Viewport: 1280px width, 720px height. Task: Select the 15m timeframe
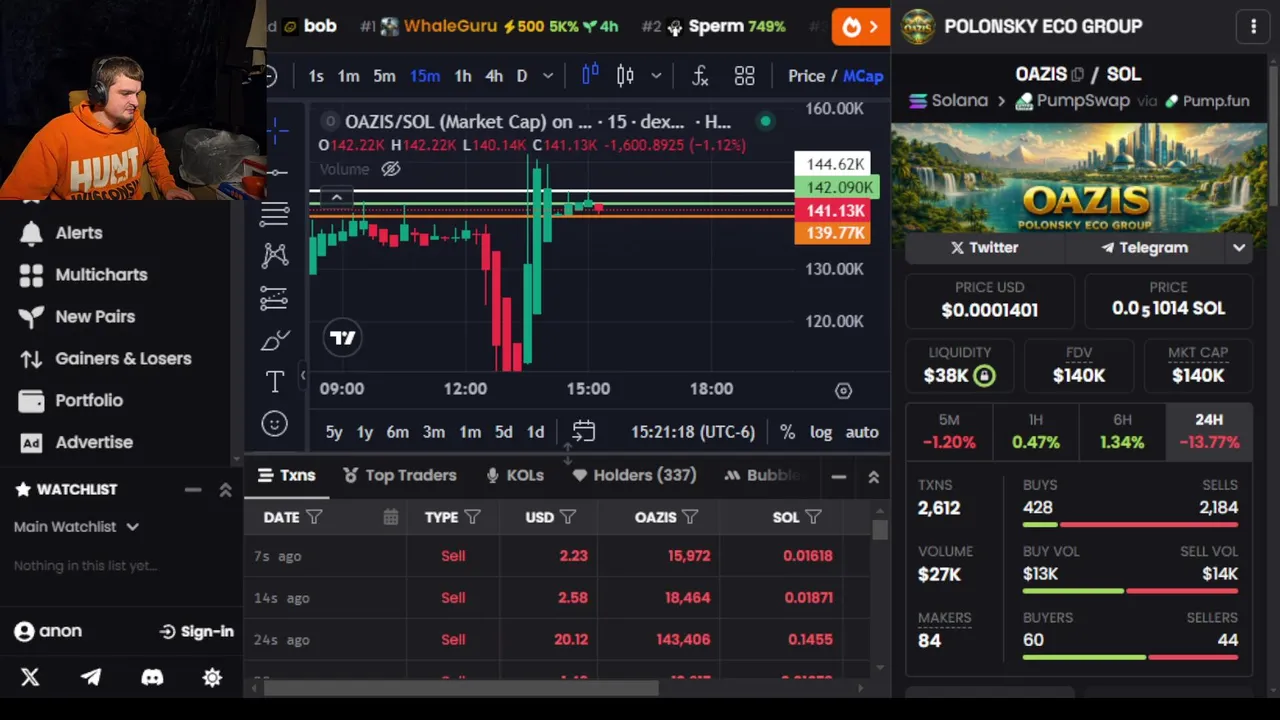[424, 76]
